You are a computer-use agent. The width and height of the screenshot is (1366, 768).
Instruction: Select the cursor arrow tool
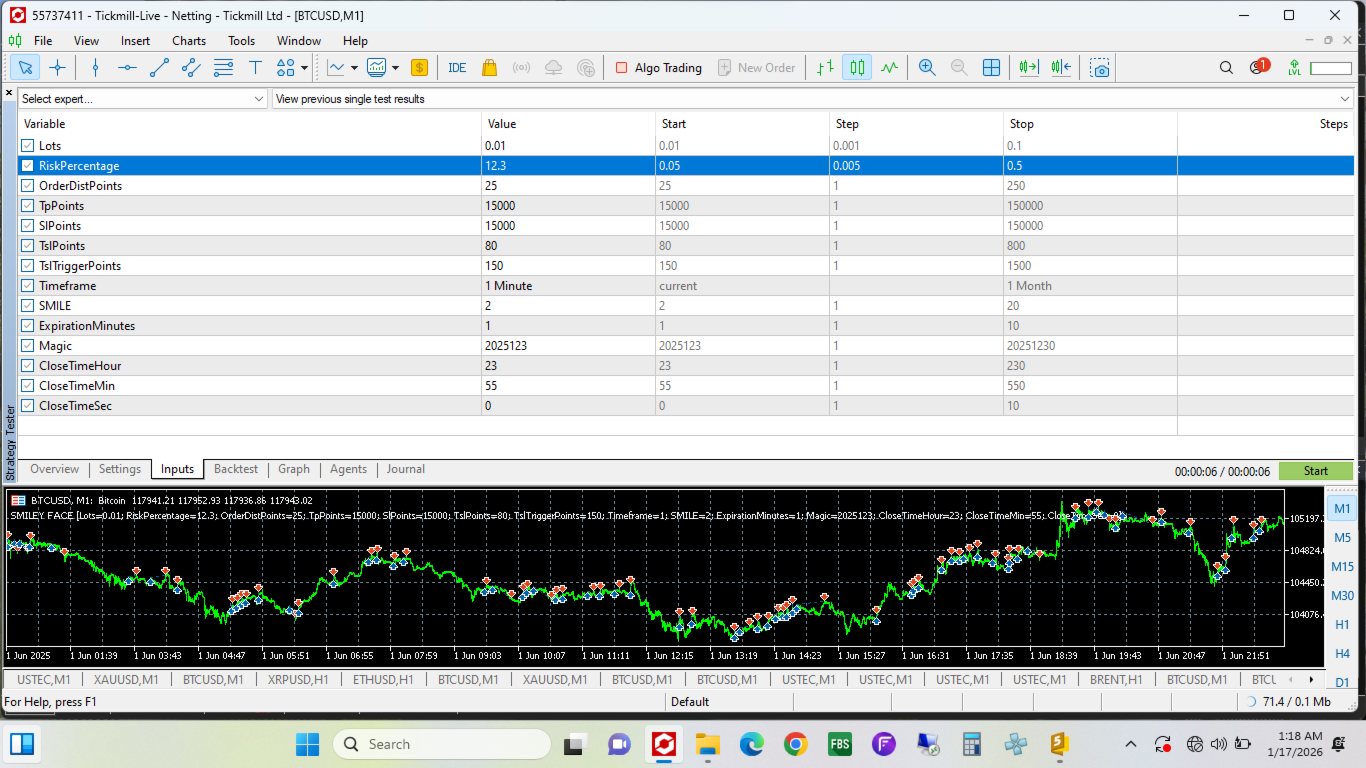26,68
